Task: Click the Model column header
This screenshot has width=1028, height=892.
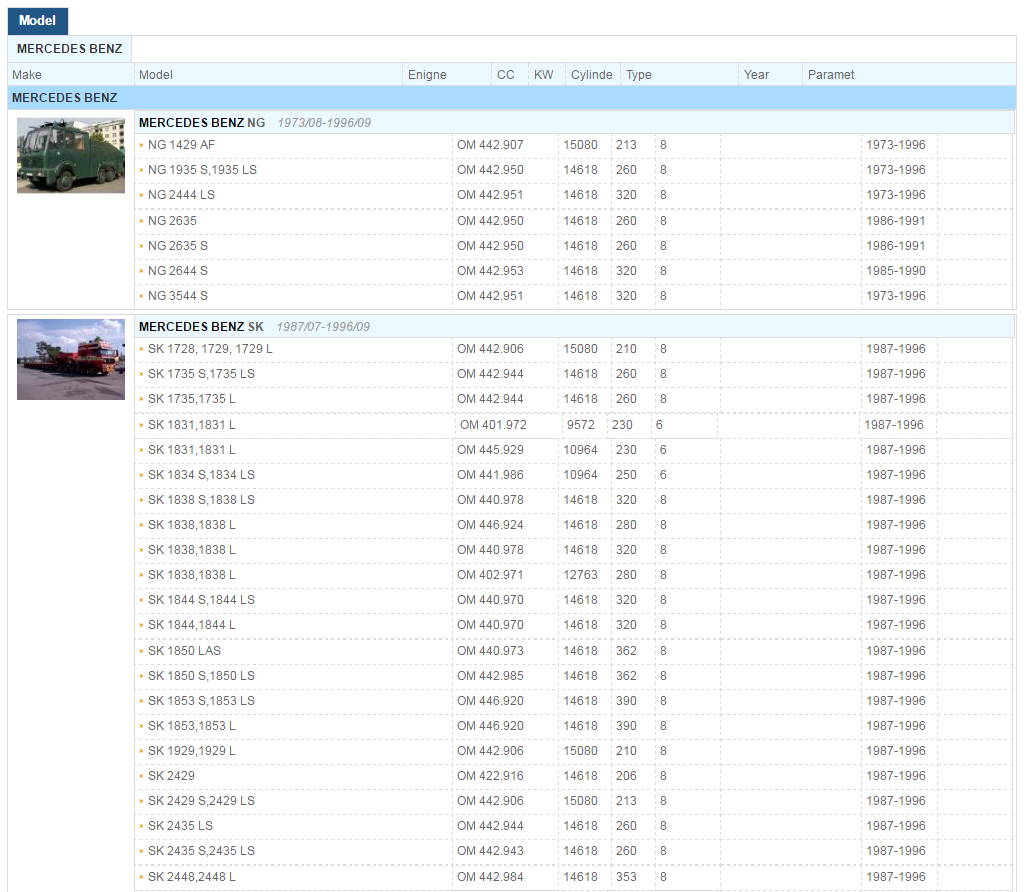Action: [155, 75]
